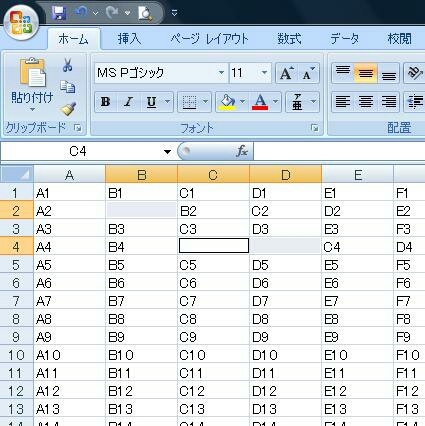This screenshot has width=425, height=426.
Task: Select column C header
Action: pos(213,175)
